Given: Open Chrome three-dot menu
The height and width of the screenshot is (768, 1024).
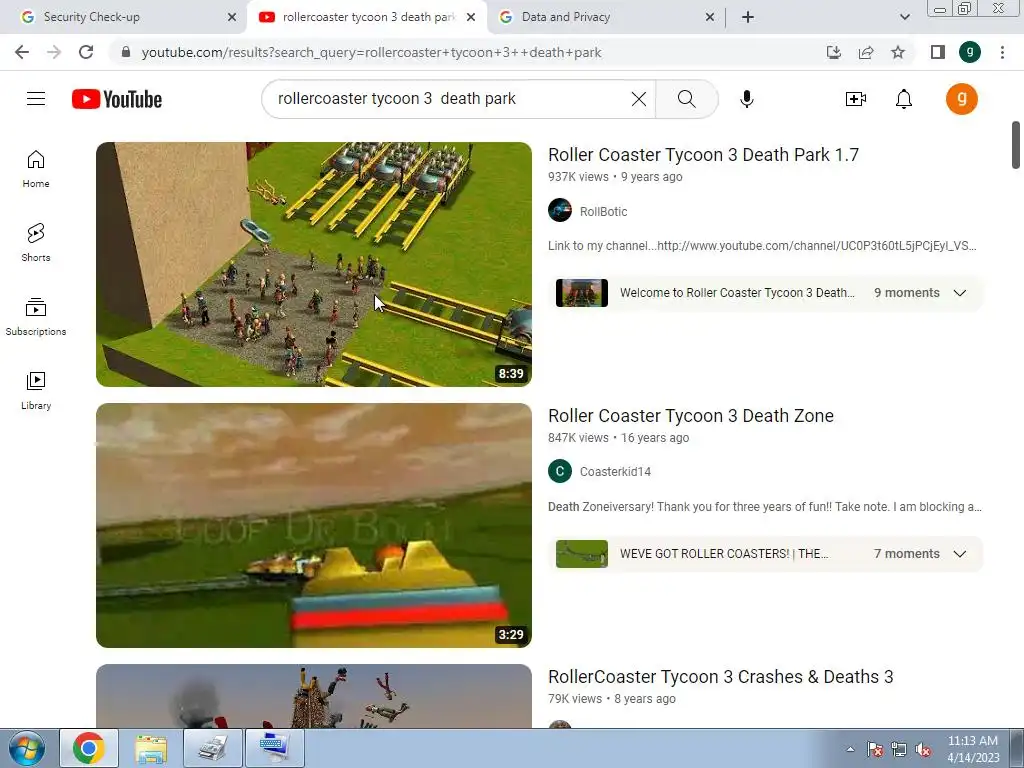Looking at the screenshot, I should (1002, 52).
